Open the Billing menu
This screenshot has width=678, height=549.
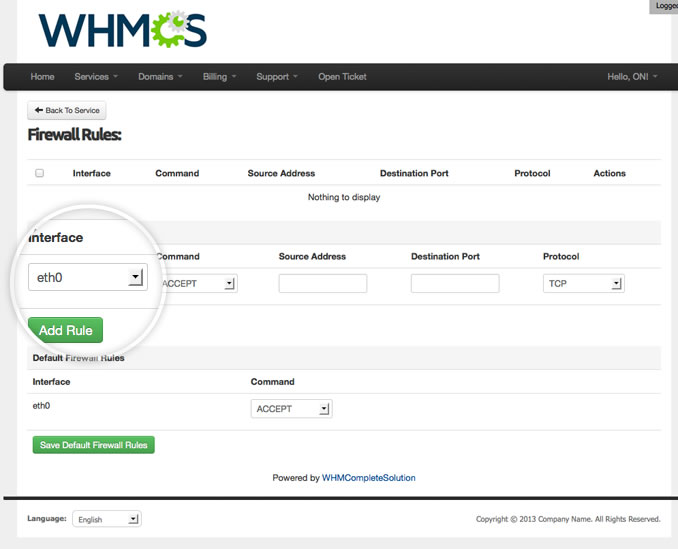click(x=219, y=77)
